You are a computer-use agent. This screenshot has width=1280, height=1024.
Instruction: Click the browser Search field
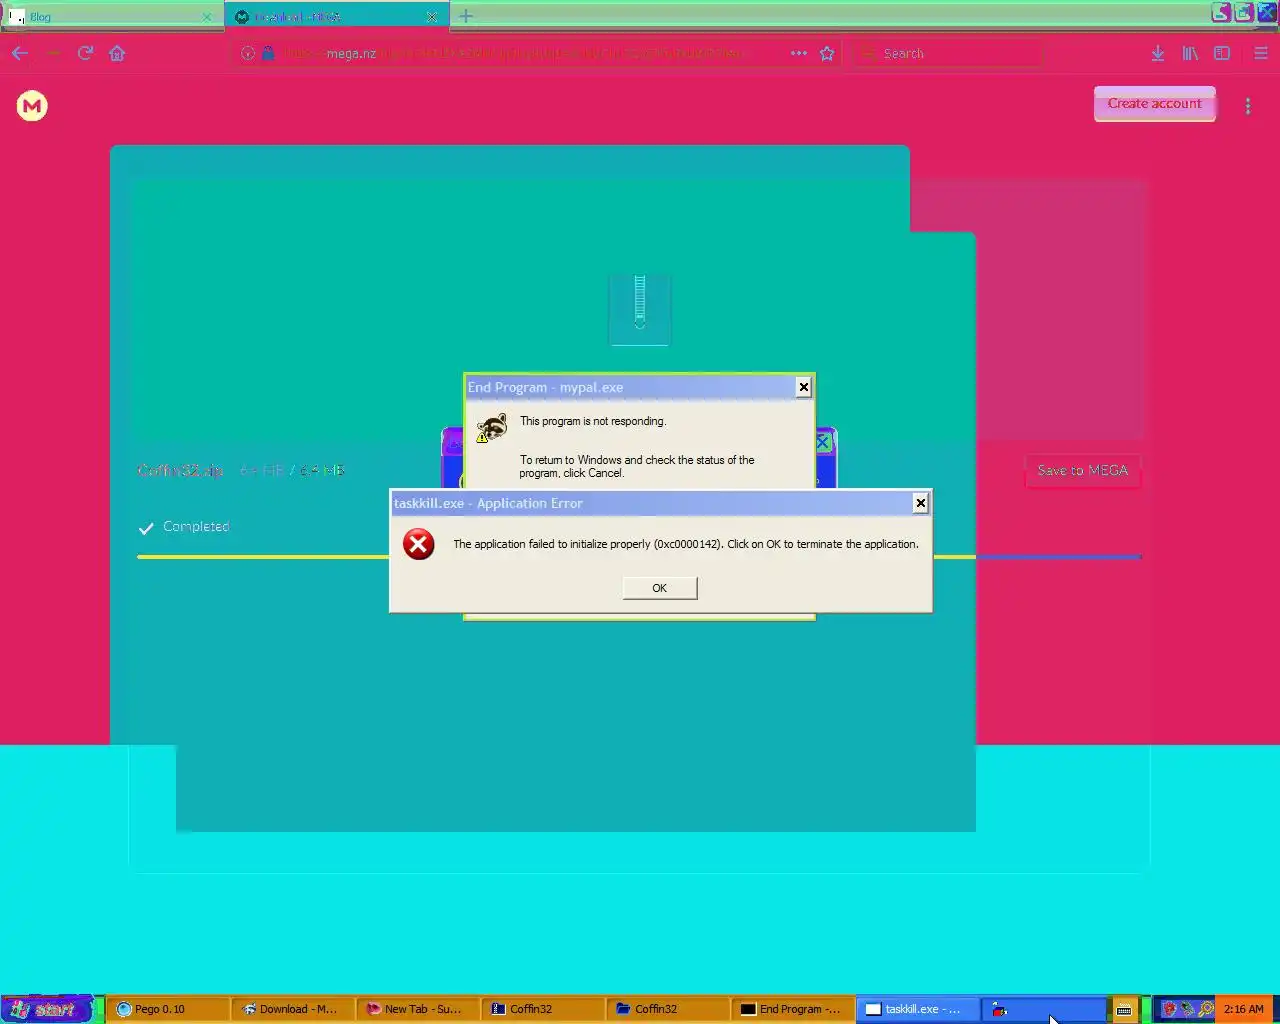948,53
